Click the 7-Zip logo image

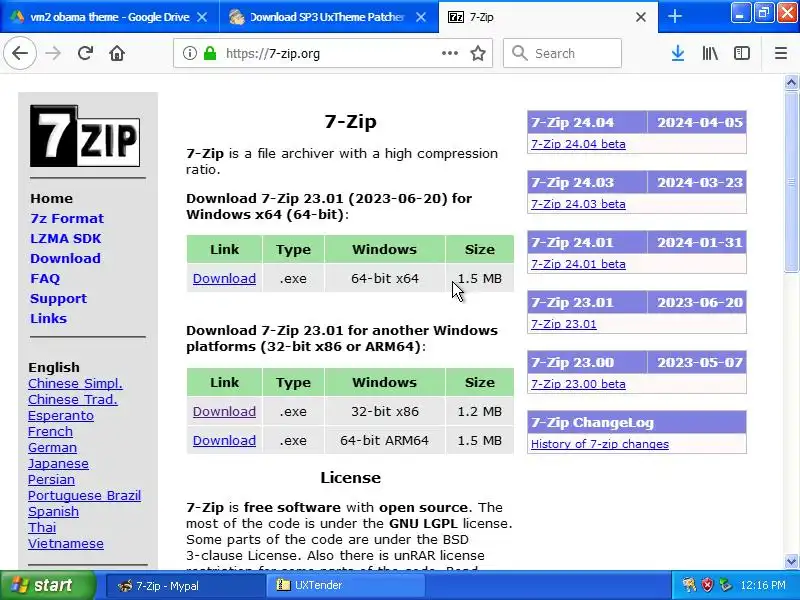(x=85, y=136)
